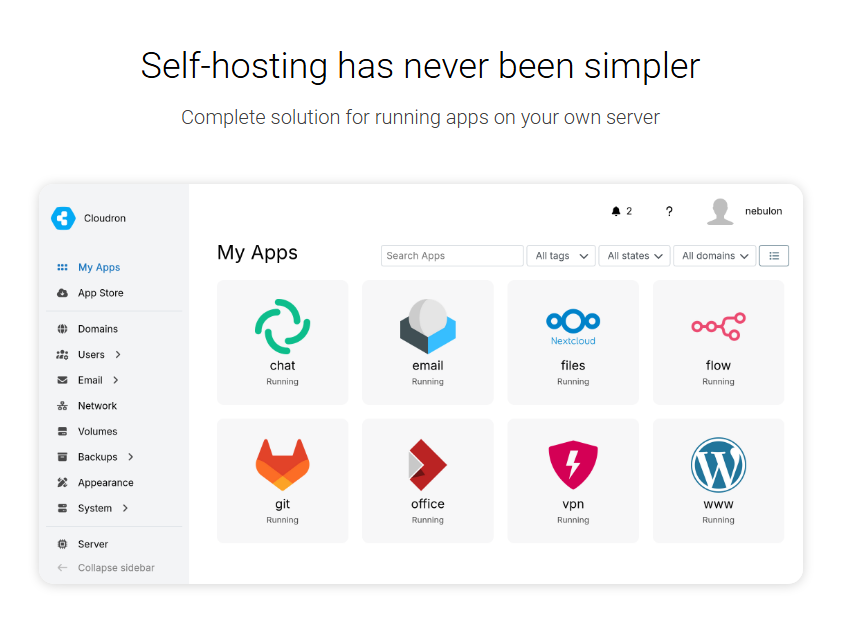This screenshot has height=640, width=842.
Task: Open the notifications bell icon
Action: click(616, 211)
